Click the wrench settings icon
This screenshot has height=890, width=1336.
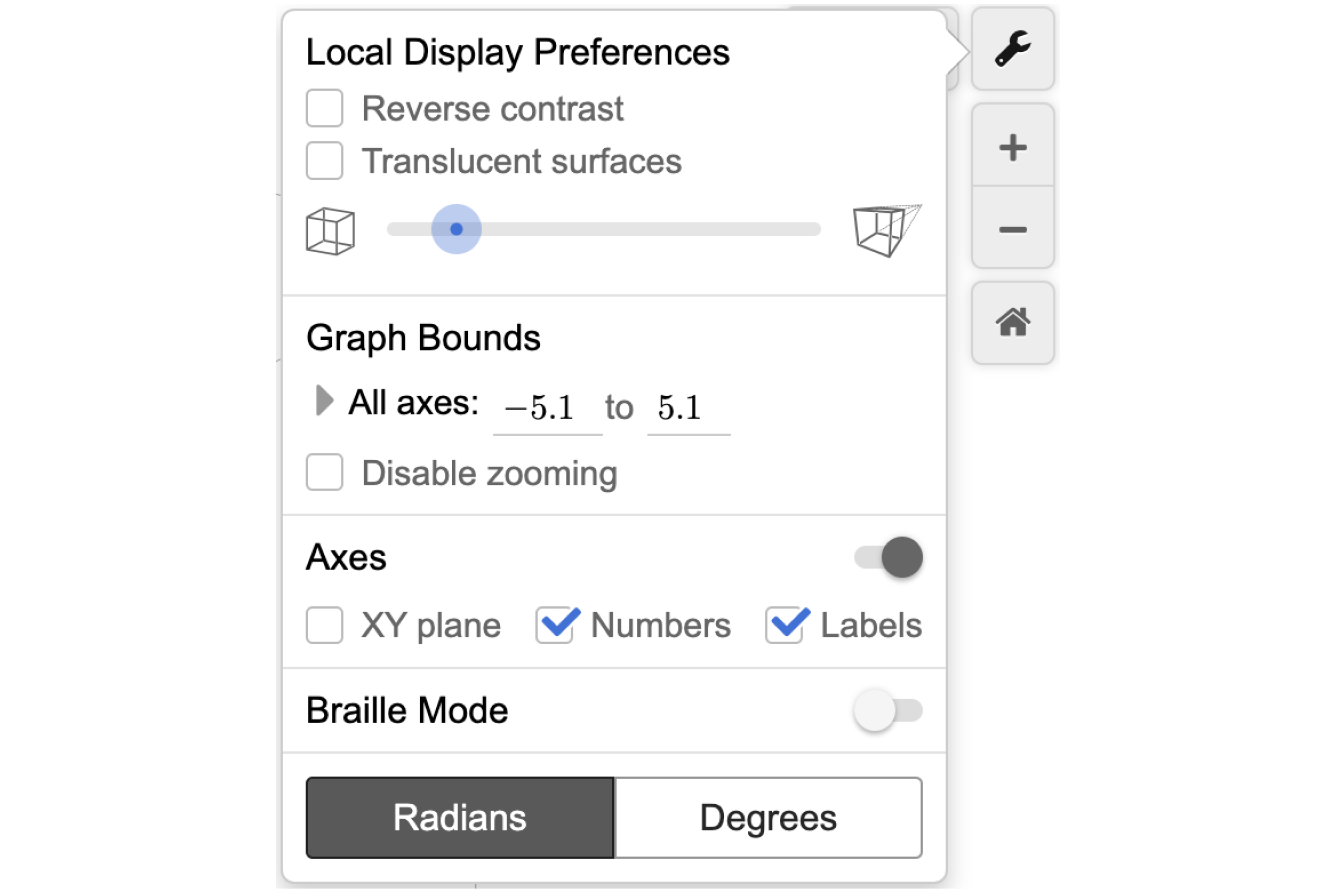(x=1012, y=49)
